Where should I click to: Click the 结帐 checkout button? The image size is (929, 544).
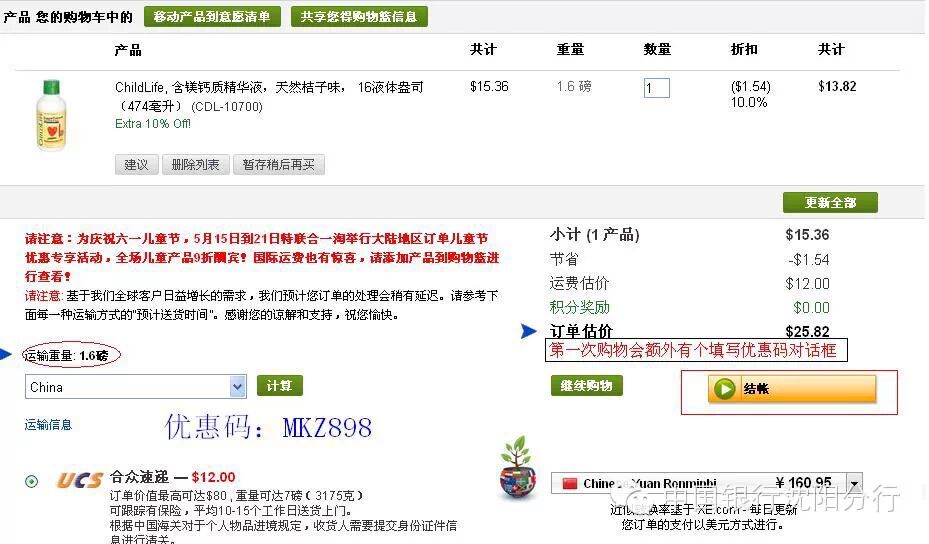point(792,389)
